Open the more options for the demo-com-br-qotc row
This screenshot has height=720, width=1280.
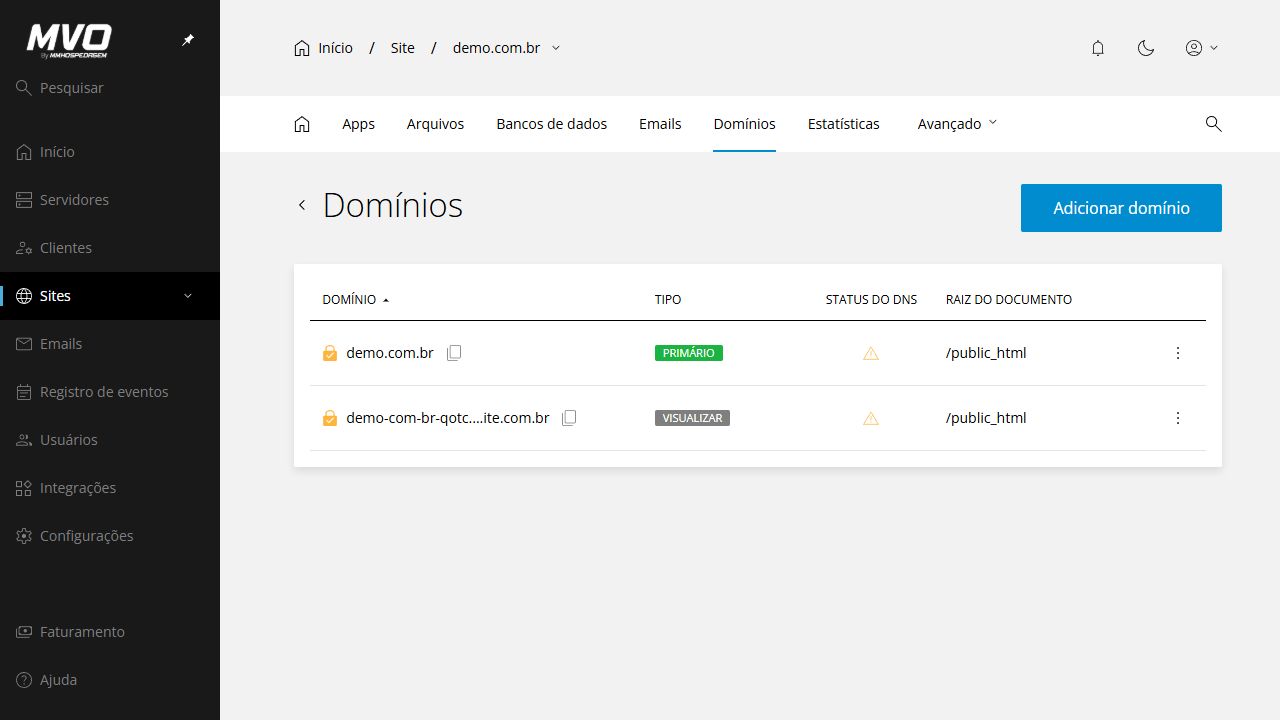point(1178,418)
